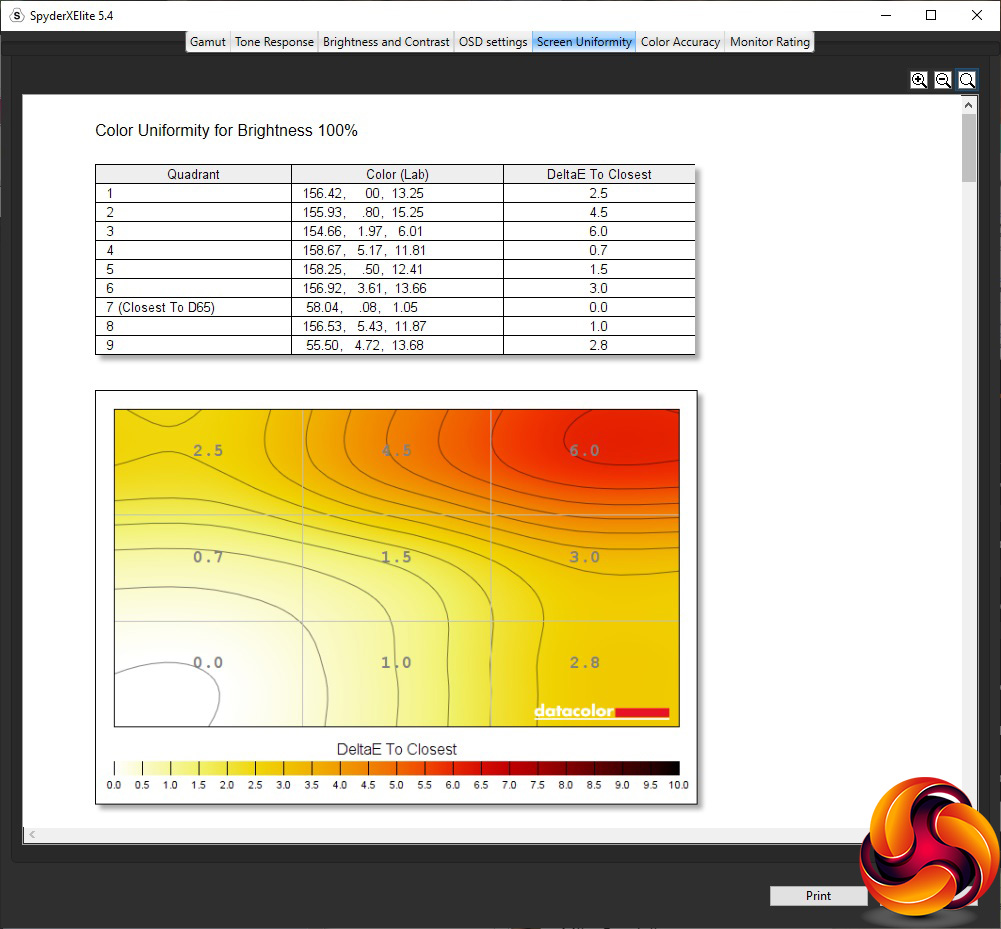1001x929 pixels.
Task: Click the DeltaE color scale bar
Action: click(396, 768)
